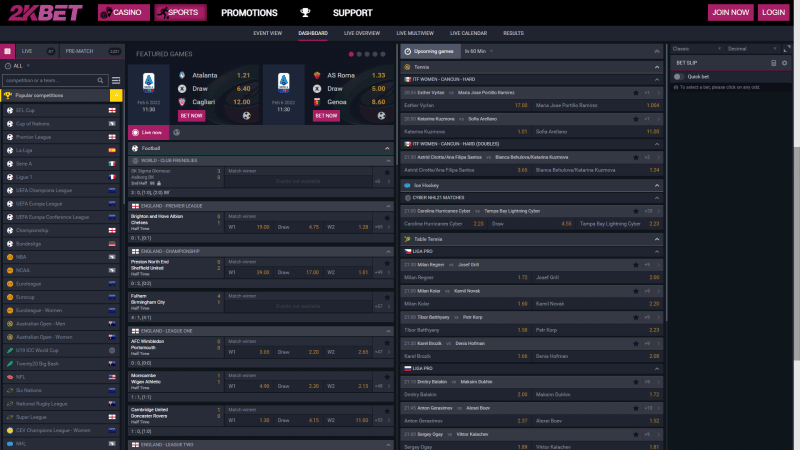Select the Pre-Match tab
The width and height of the screenshot is (800, 450).
92,51
